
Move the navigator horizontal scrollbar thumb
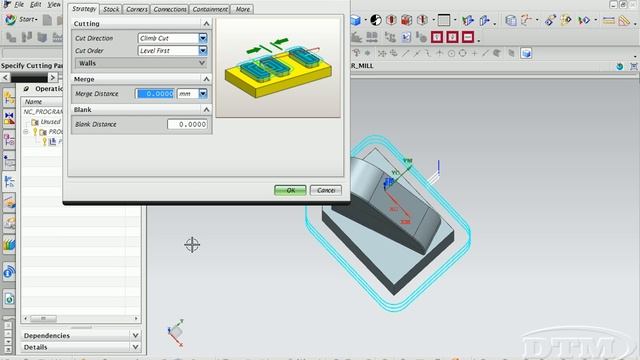point(43,318)
